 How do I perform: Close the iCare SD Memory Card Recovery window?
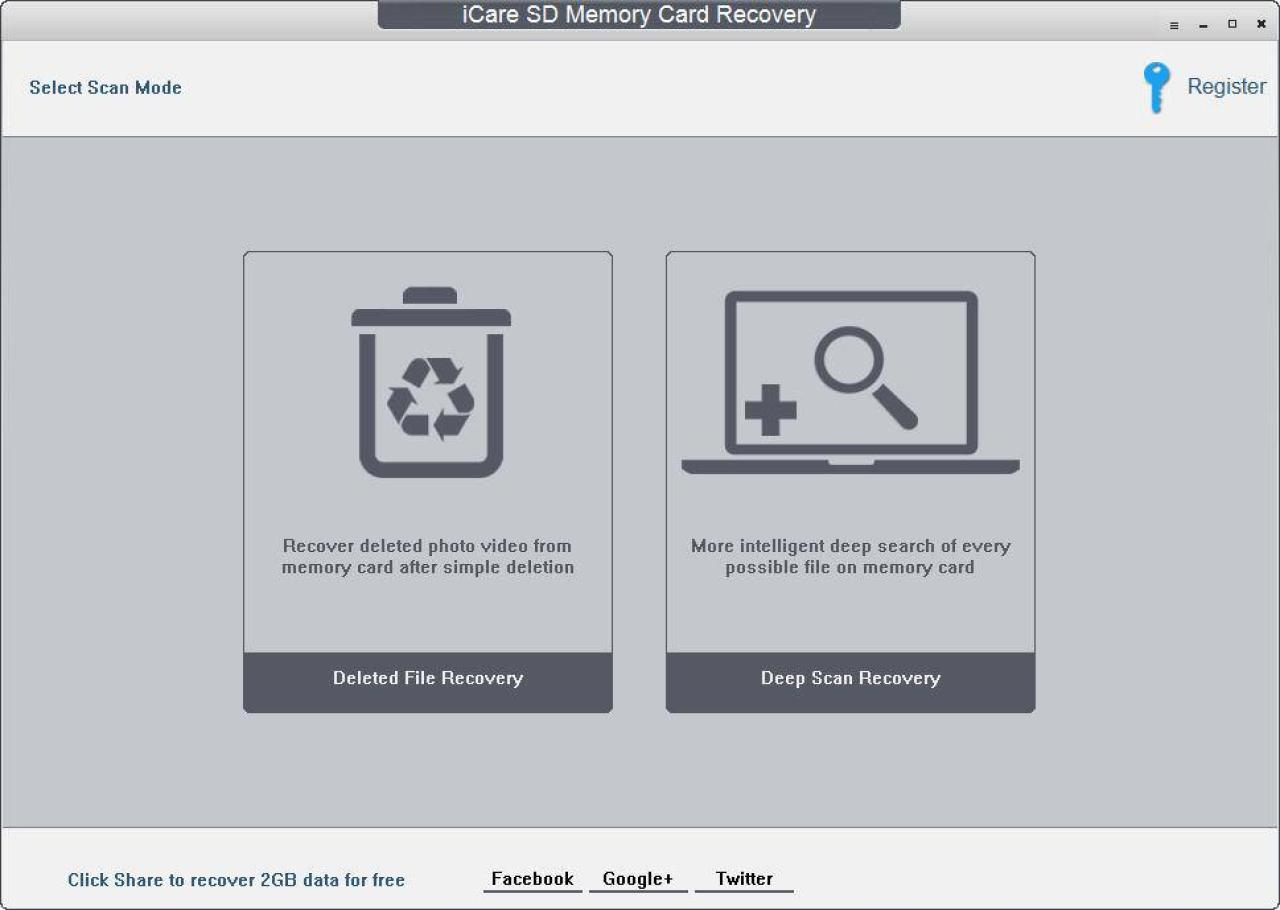[x=1261, y=24]
